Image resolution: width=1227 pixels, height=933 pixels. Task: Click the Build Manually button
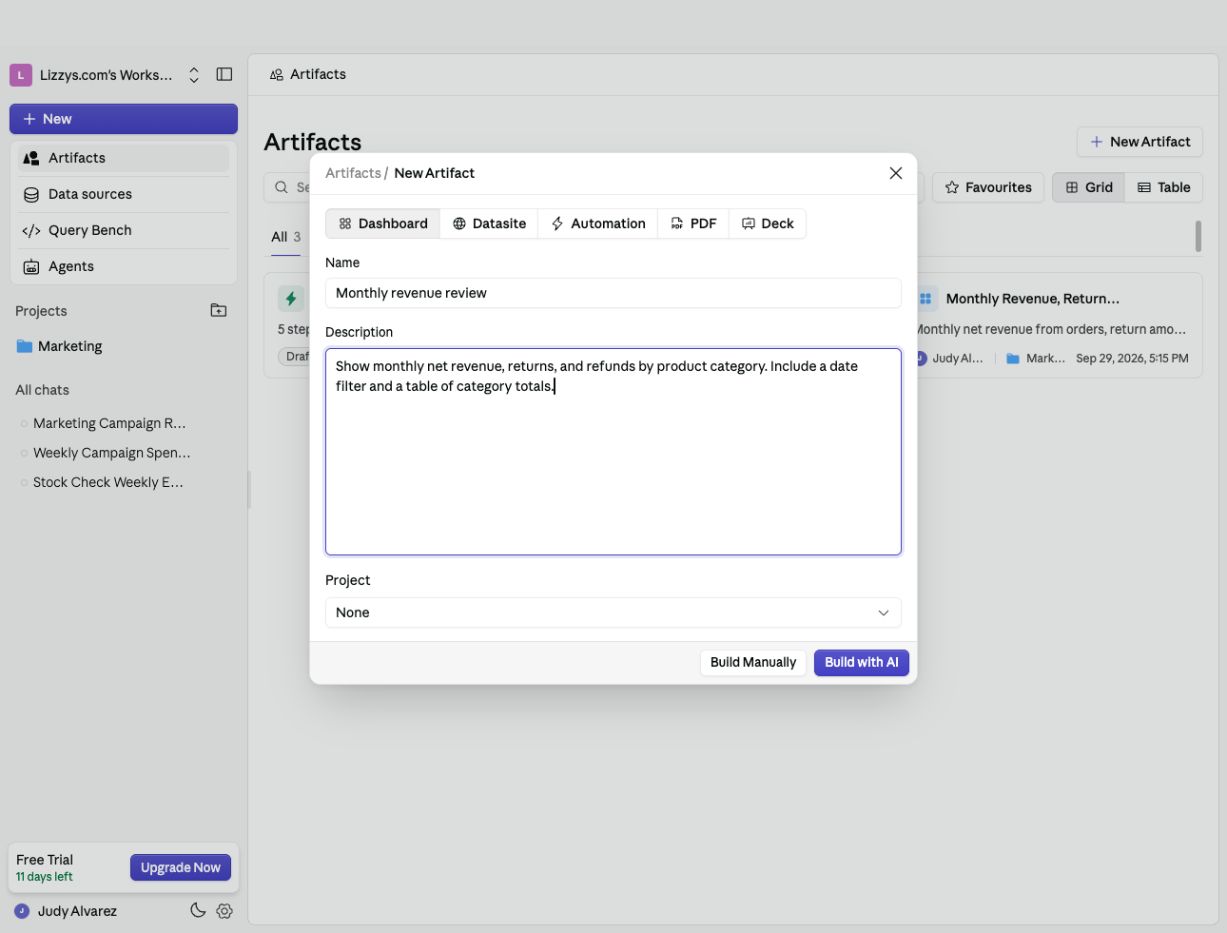[x=753, y=662]
